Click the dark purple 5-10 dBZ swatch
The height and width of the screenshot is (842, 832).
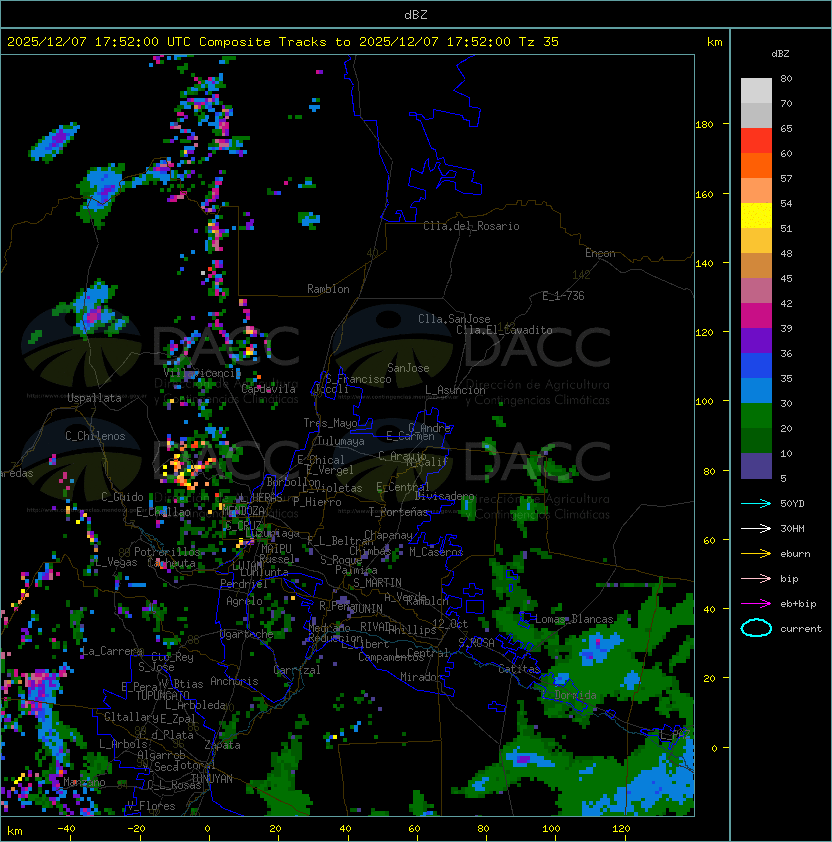(756, 466)
